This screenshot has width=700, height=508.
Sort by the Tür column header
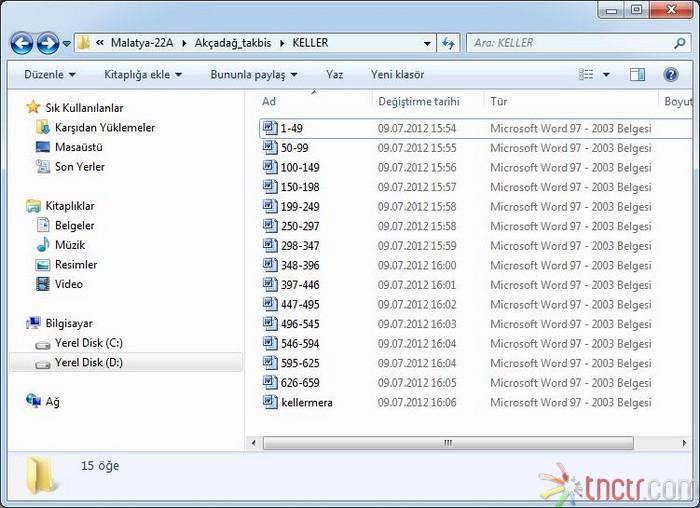pos(499,101)
